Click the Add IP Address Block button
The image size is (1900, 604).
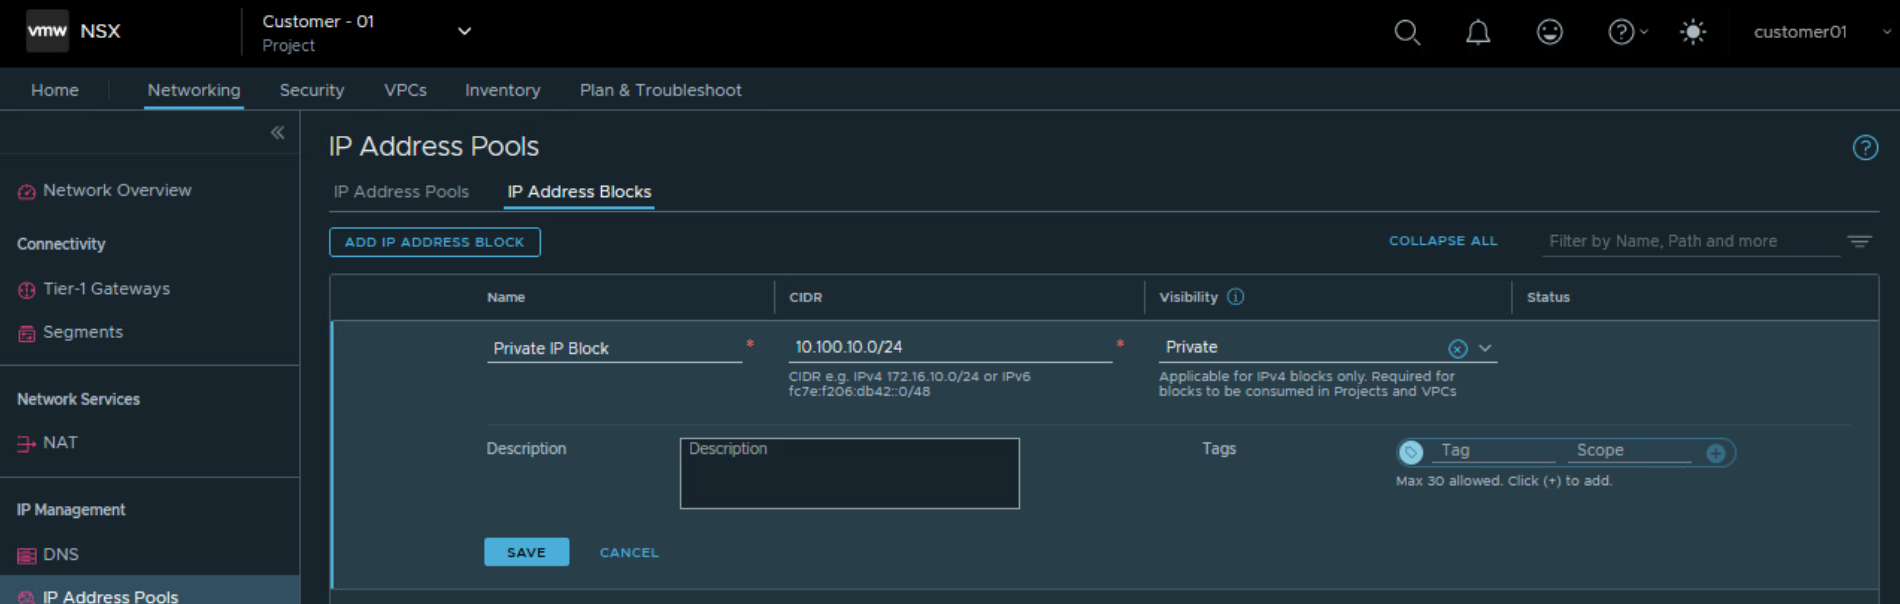coord(434,242)
